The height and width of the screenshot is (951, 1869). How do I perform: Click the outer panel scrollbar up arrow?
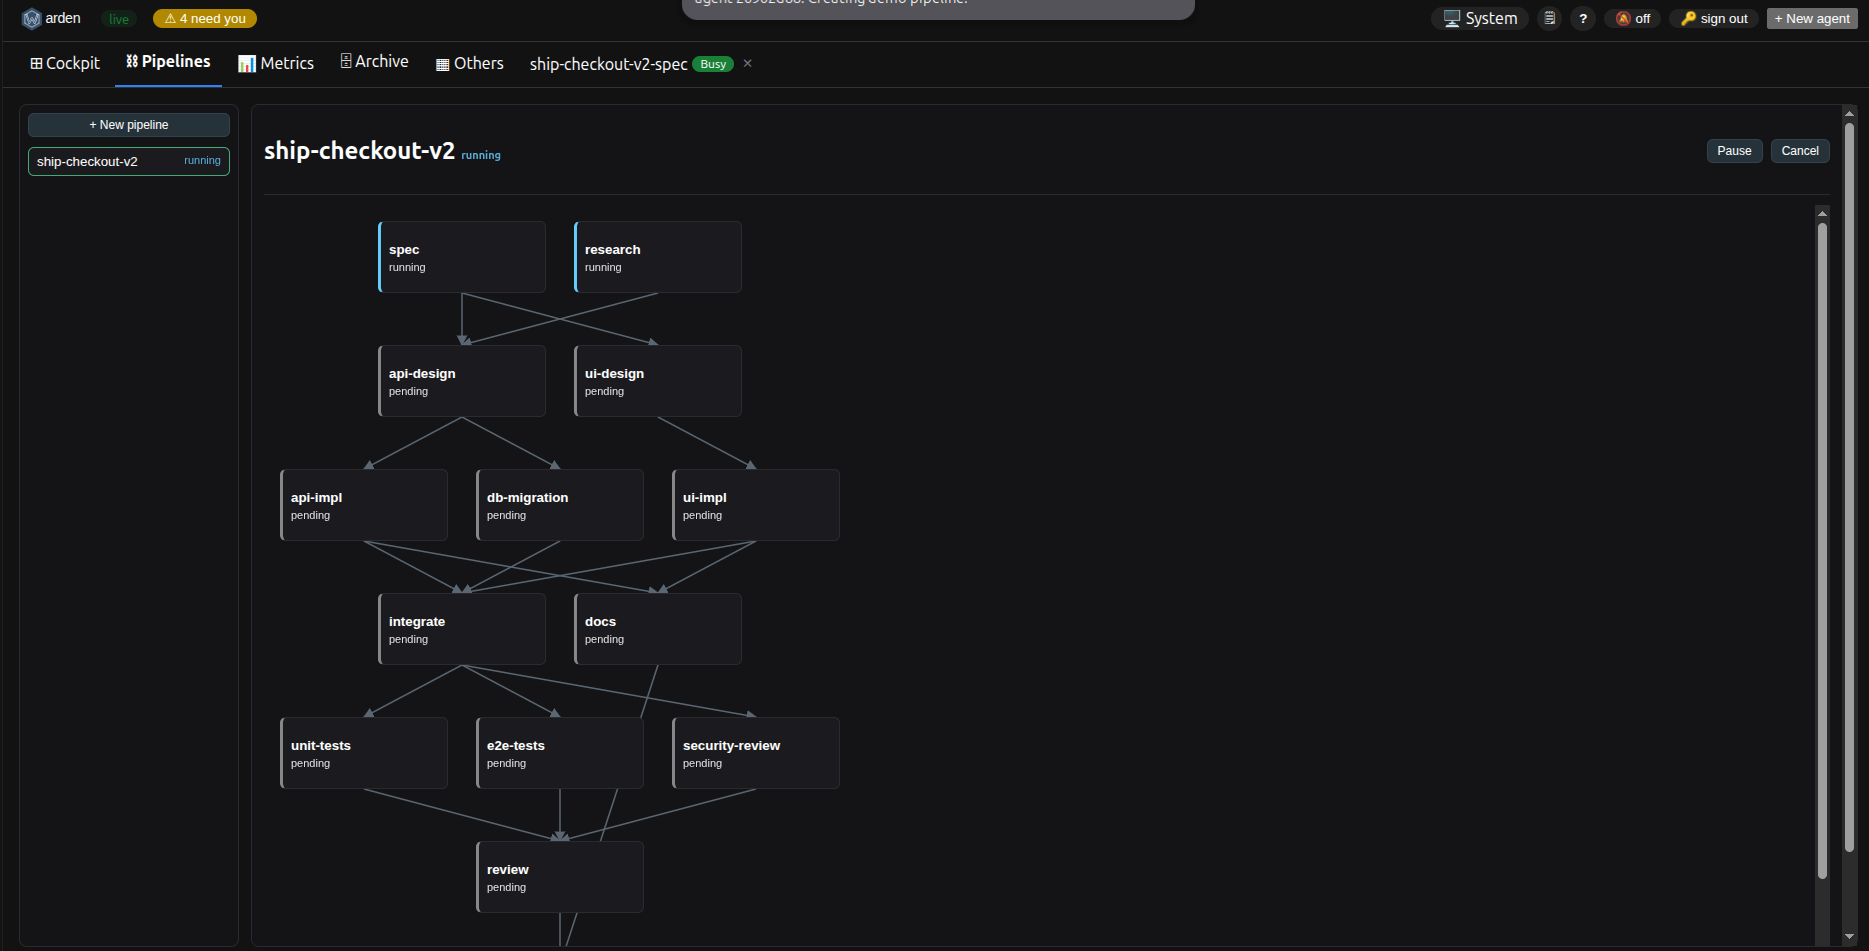[x=1849, y=113]
